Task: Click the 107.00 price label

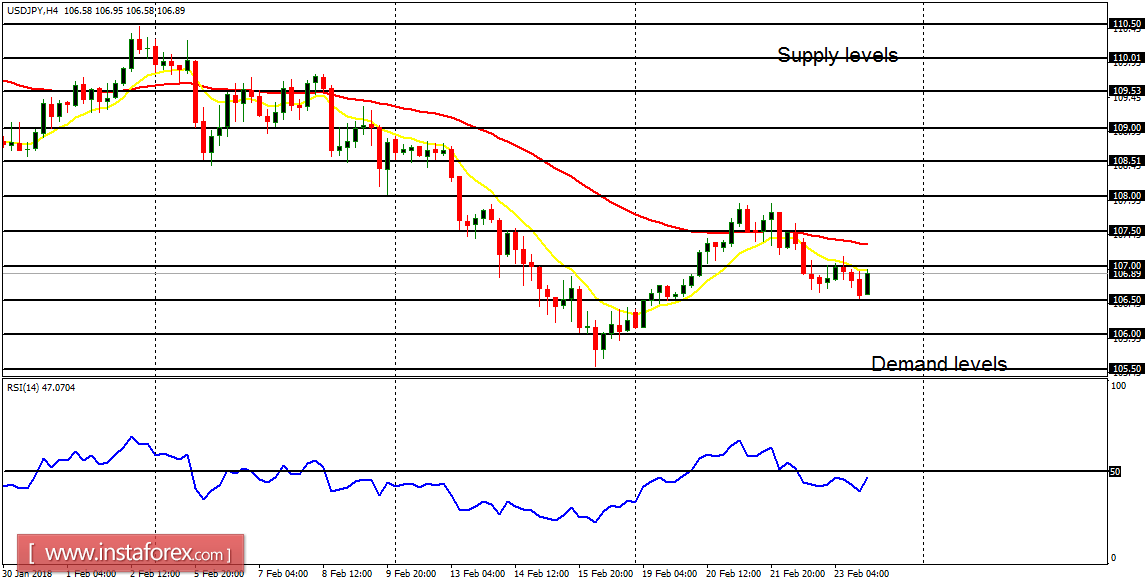Action: 1127,265
